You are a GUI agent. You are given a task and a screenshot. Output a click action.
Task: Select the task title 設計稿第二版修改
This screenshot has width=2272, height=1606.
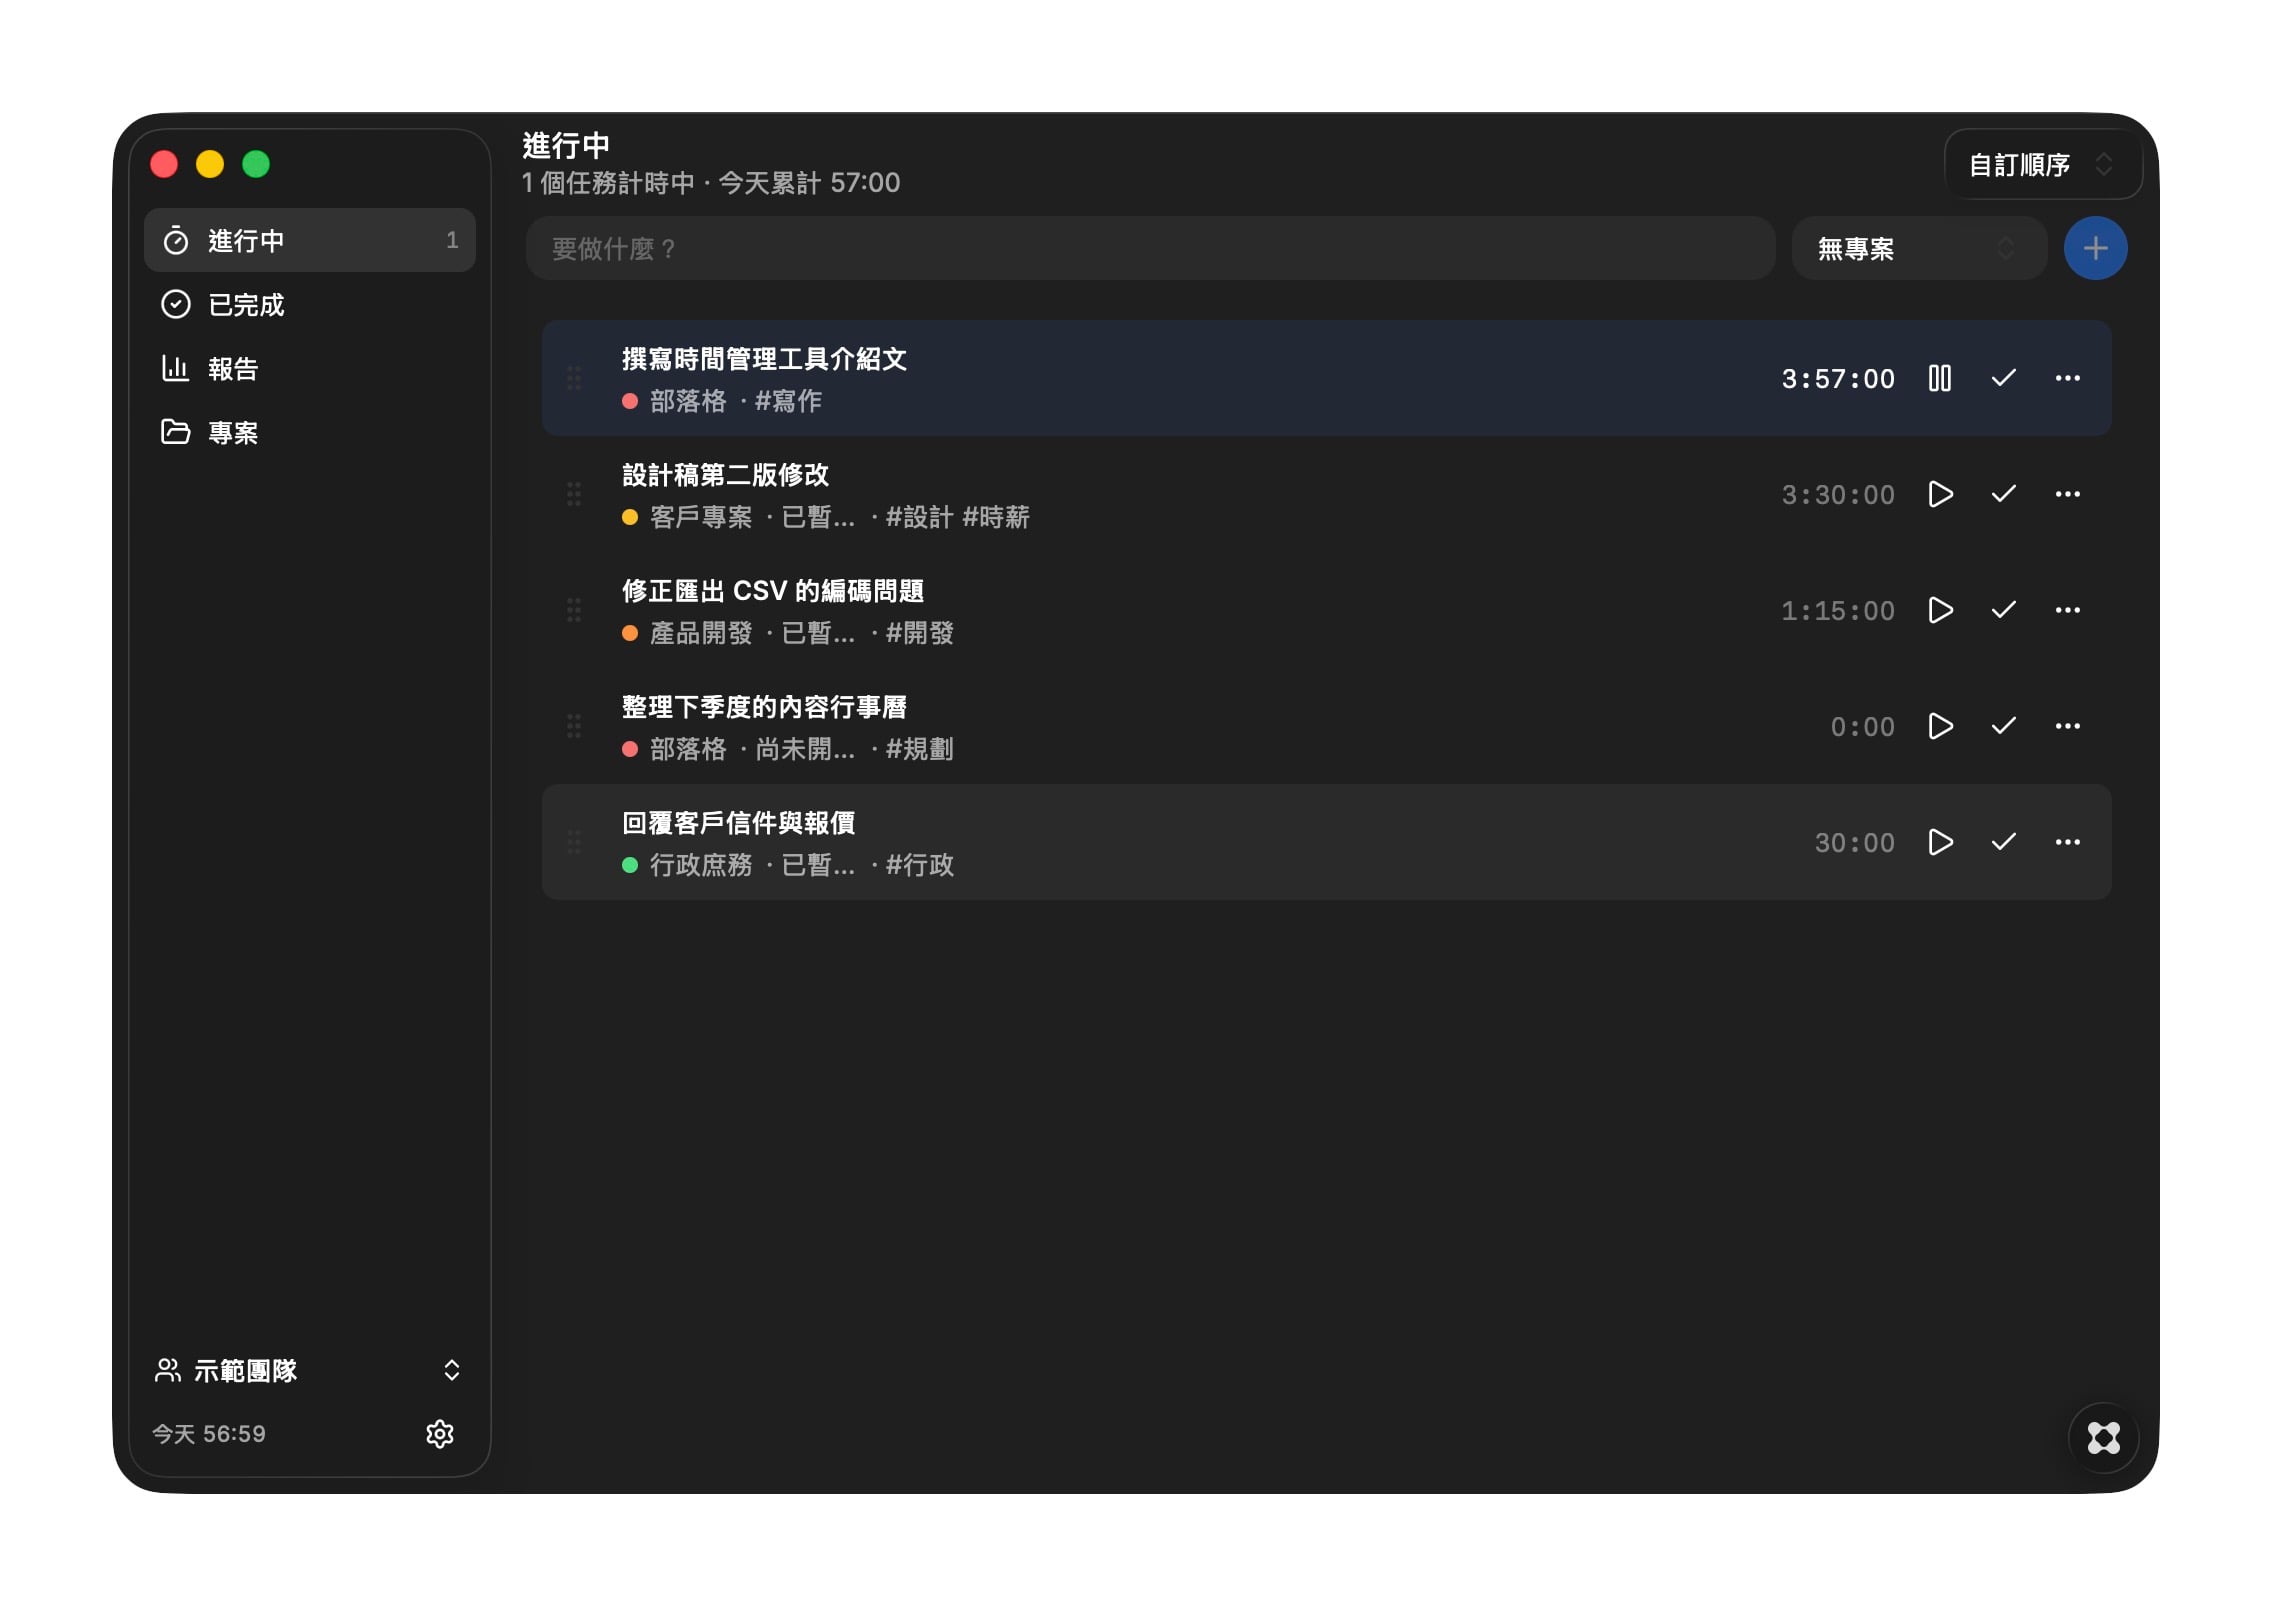(x=725, y=475)
